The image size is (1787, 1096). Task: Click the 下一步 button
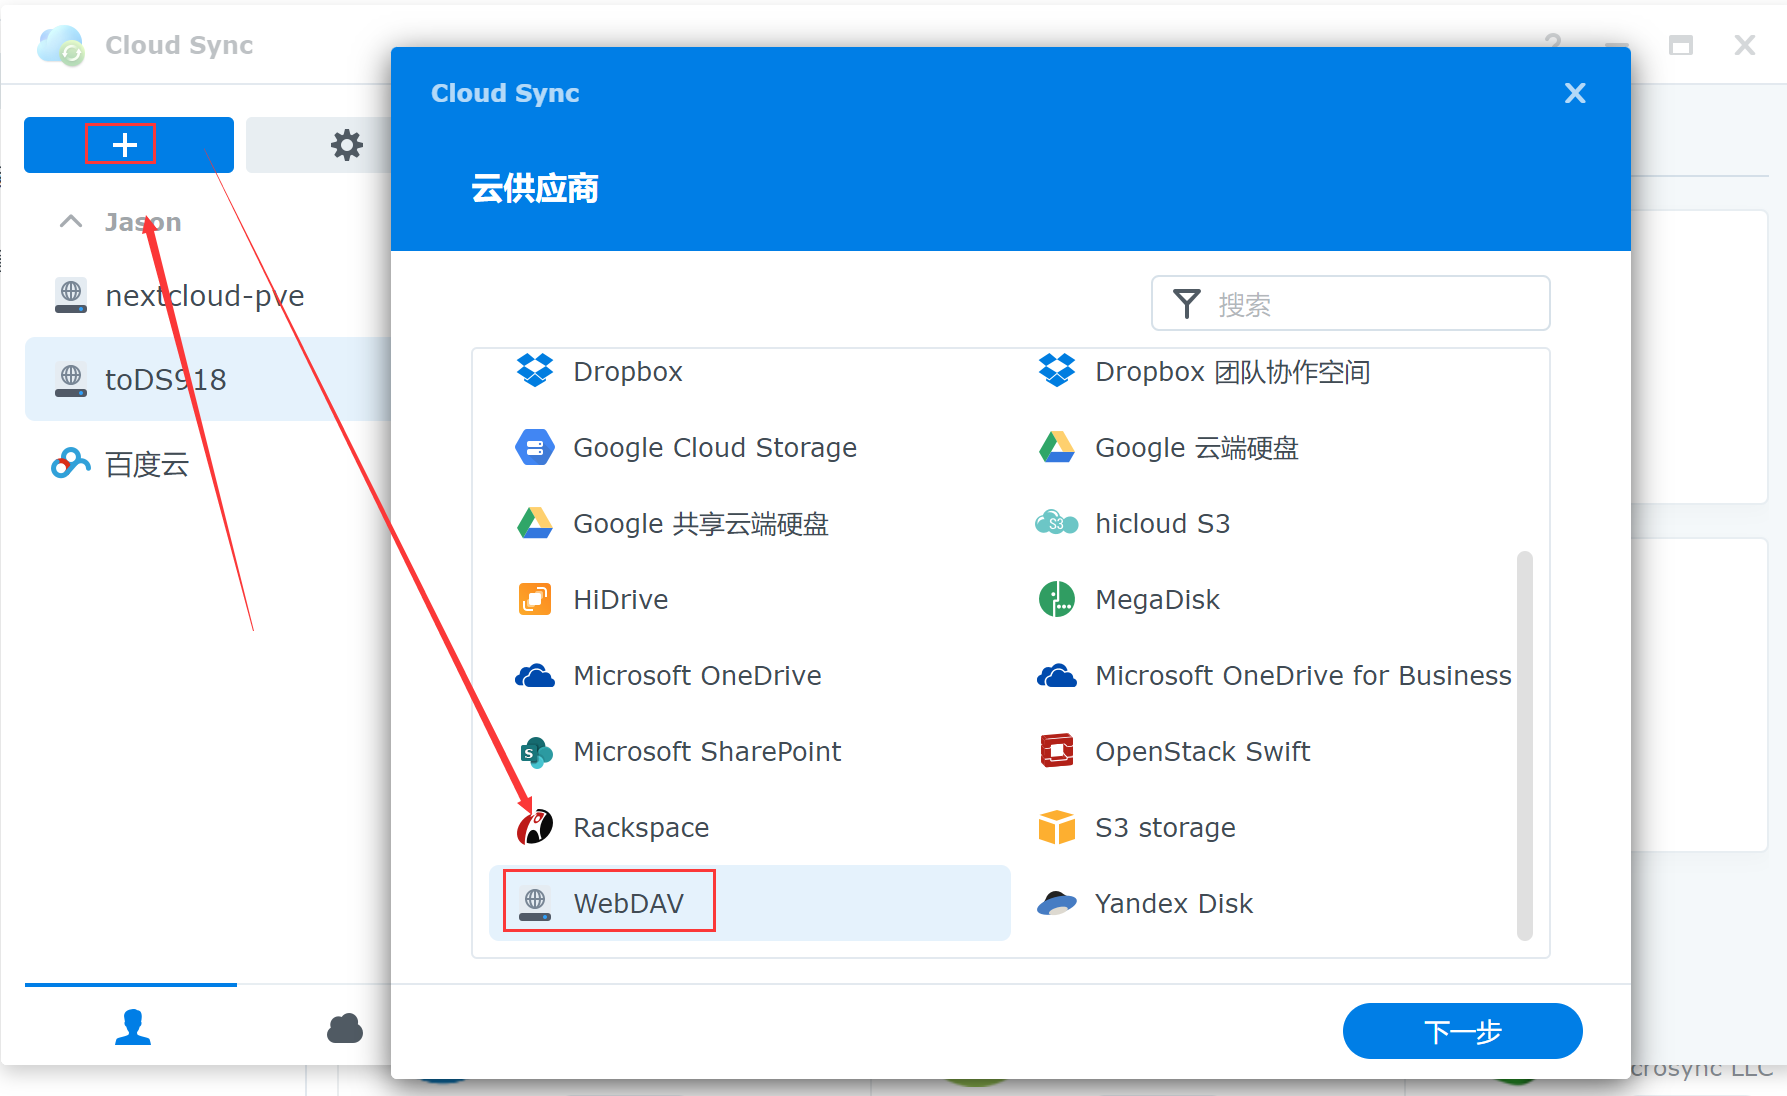[1461, 1031]
